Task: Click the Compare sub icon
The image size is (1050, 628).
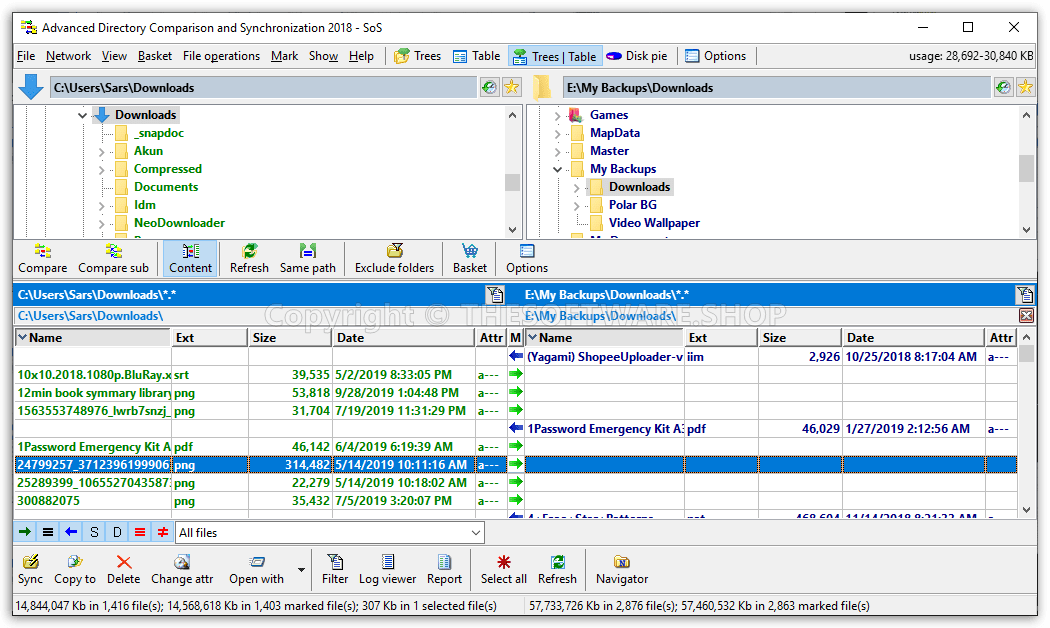Action: (x=113, y=258)
